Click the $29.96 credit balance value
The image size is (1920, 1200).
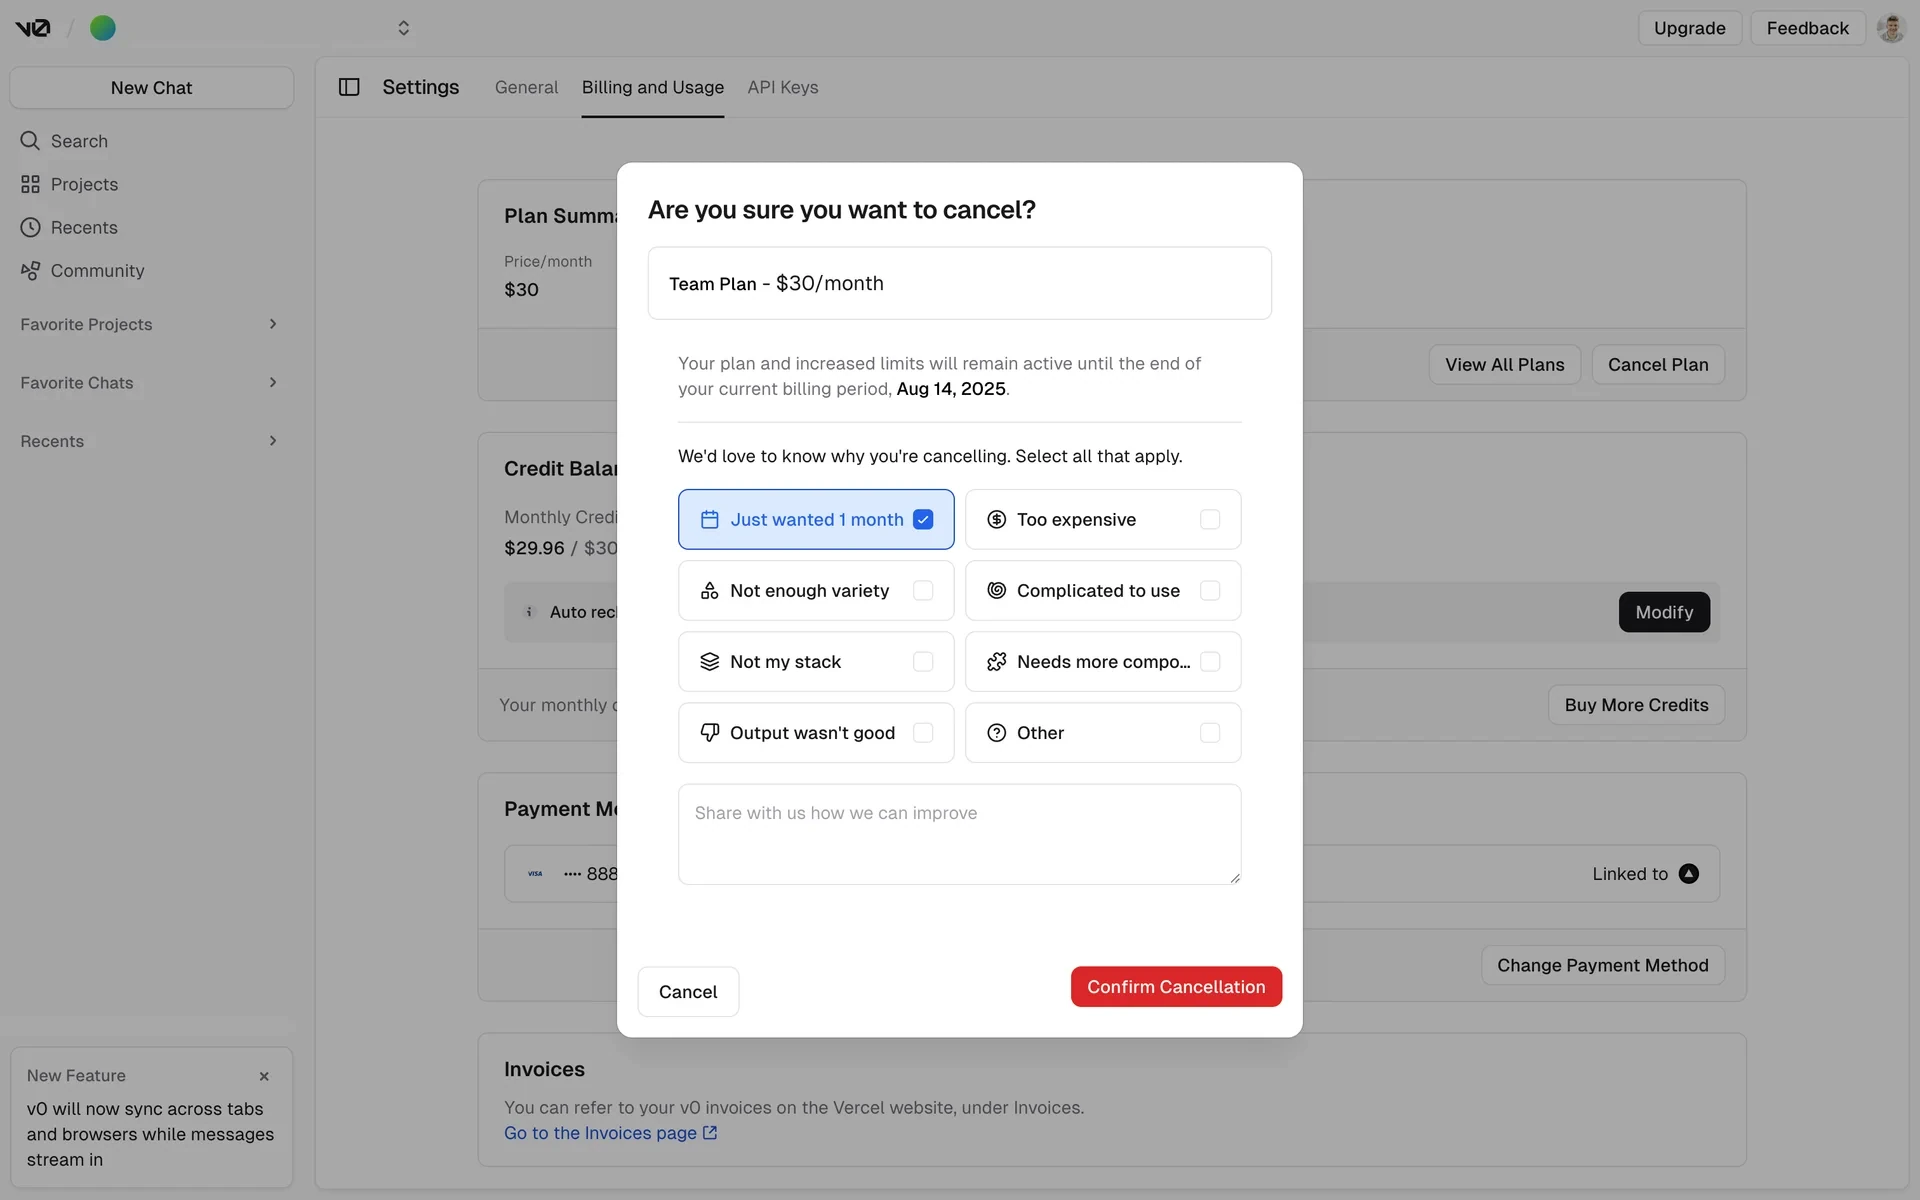[x=534, y=548]
